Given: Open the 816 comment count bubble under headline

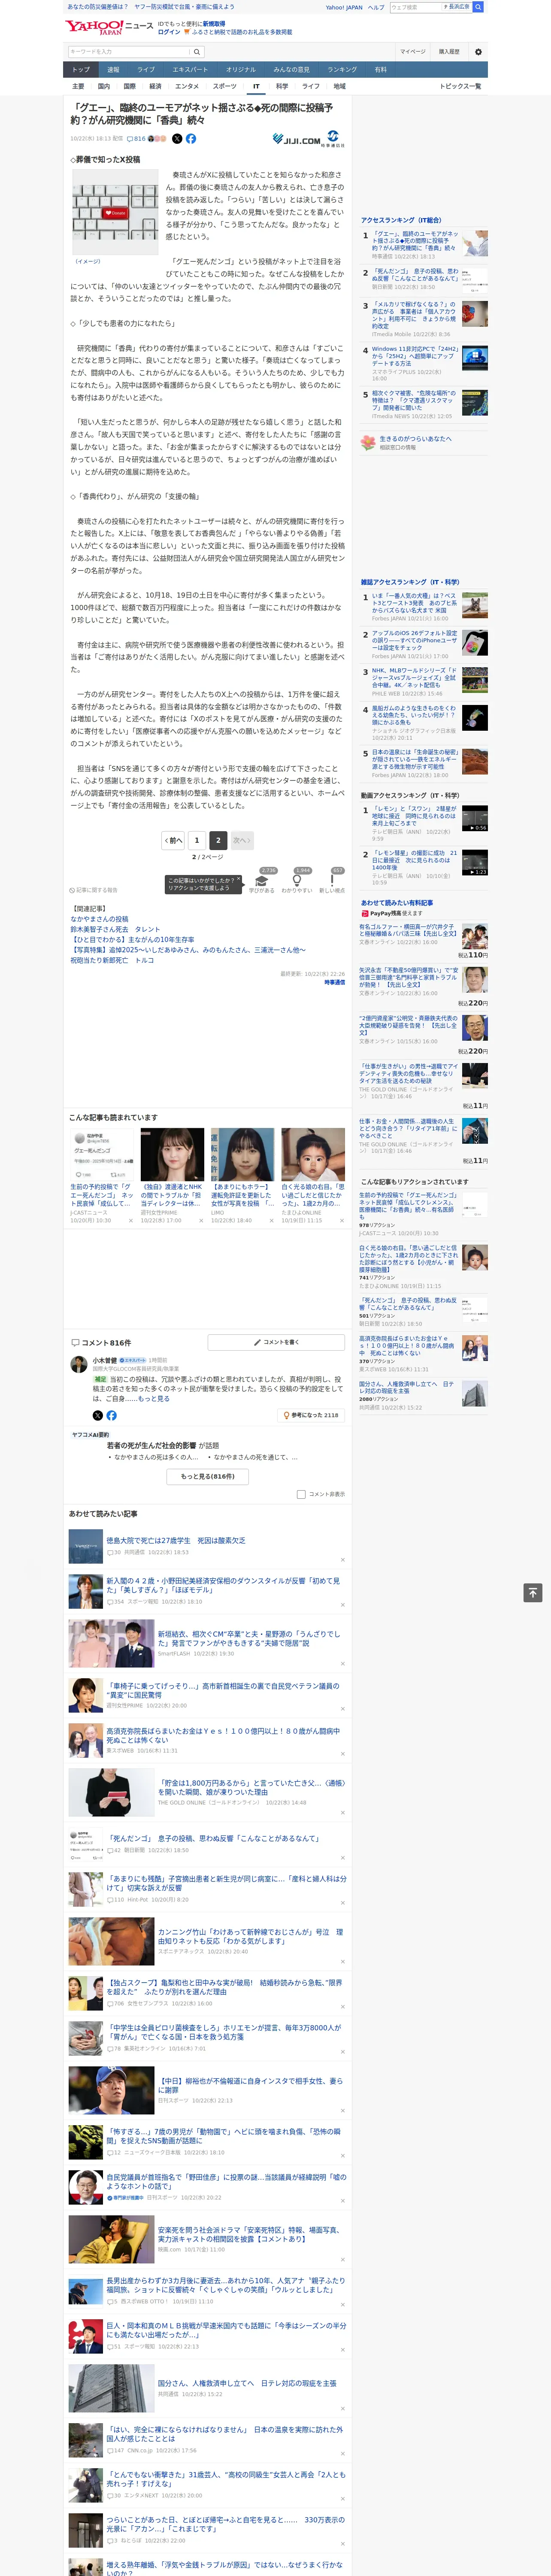Looking at the screenshot, I should pyautogui.click(x=136, y=139).
